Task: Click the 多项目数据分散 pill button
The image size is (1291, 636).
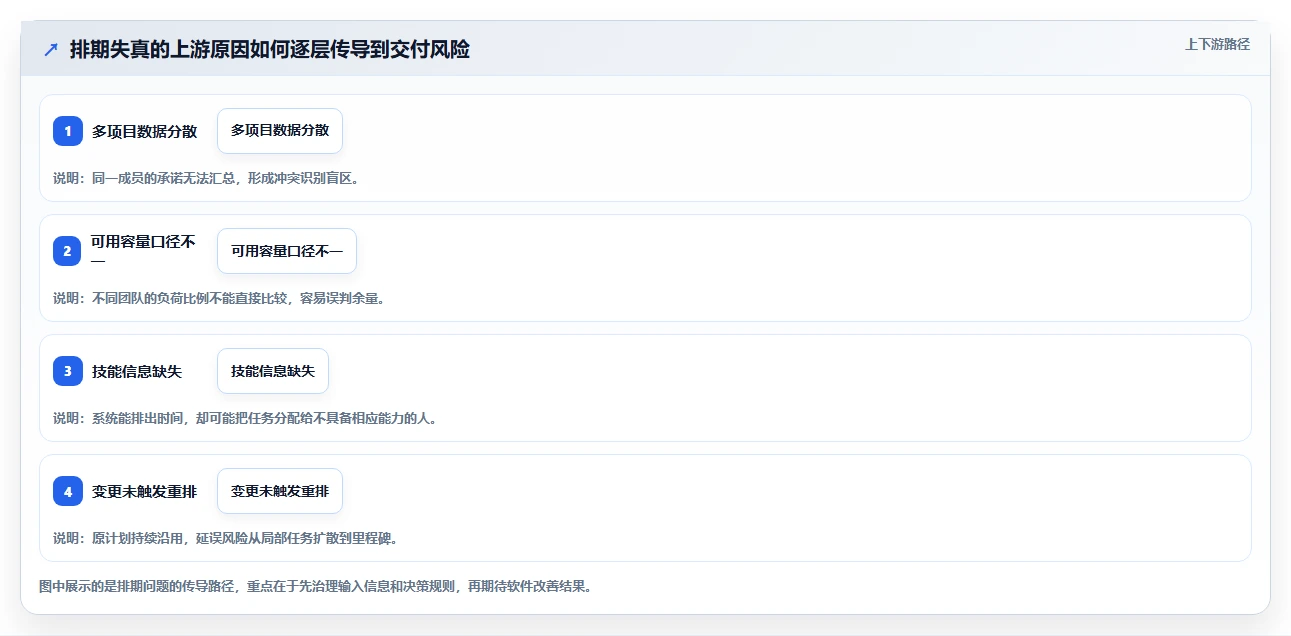Action: [x=280, y=131]
